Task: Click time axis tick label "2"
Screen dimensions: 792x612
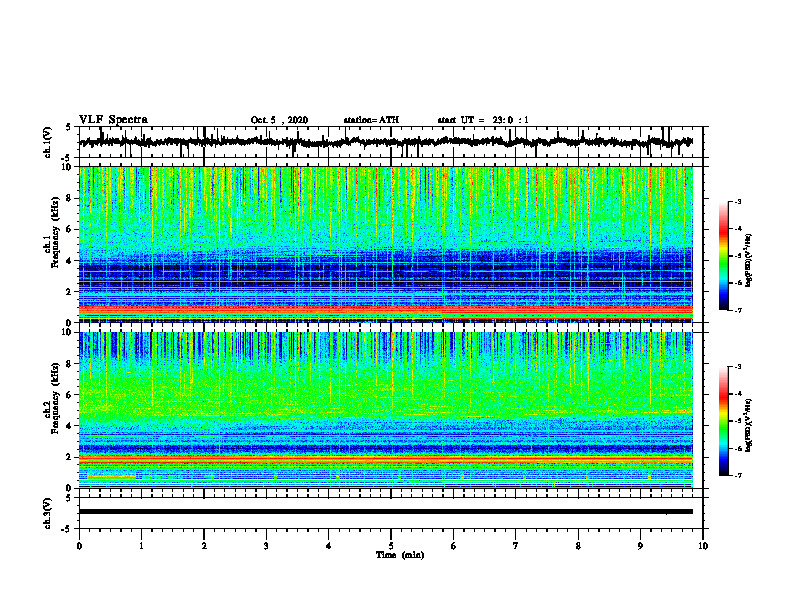Action: pyautogui.click(x=204, y=546)
